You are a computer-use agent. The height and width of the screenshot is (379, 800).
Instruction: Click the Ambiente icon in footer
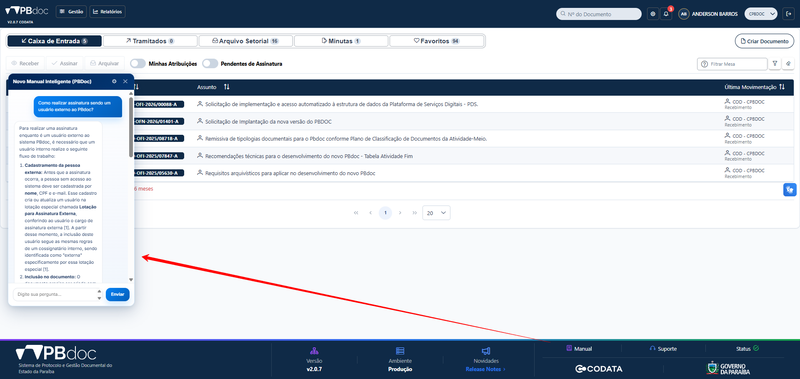pos(400,350)
